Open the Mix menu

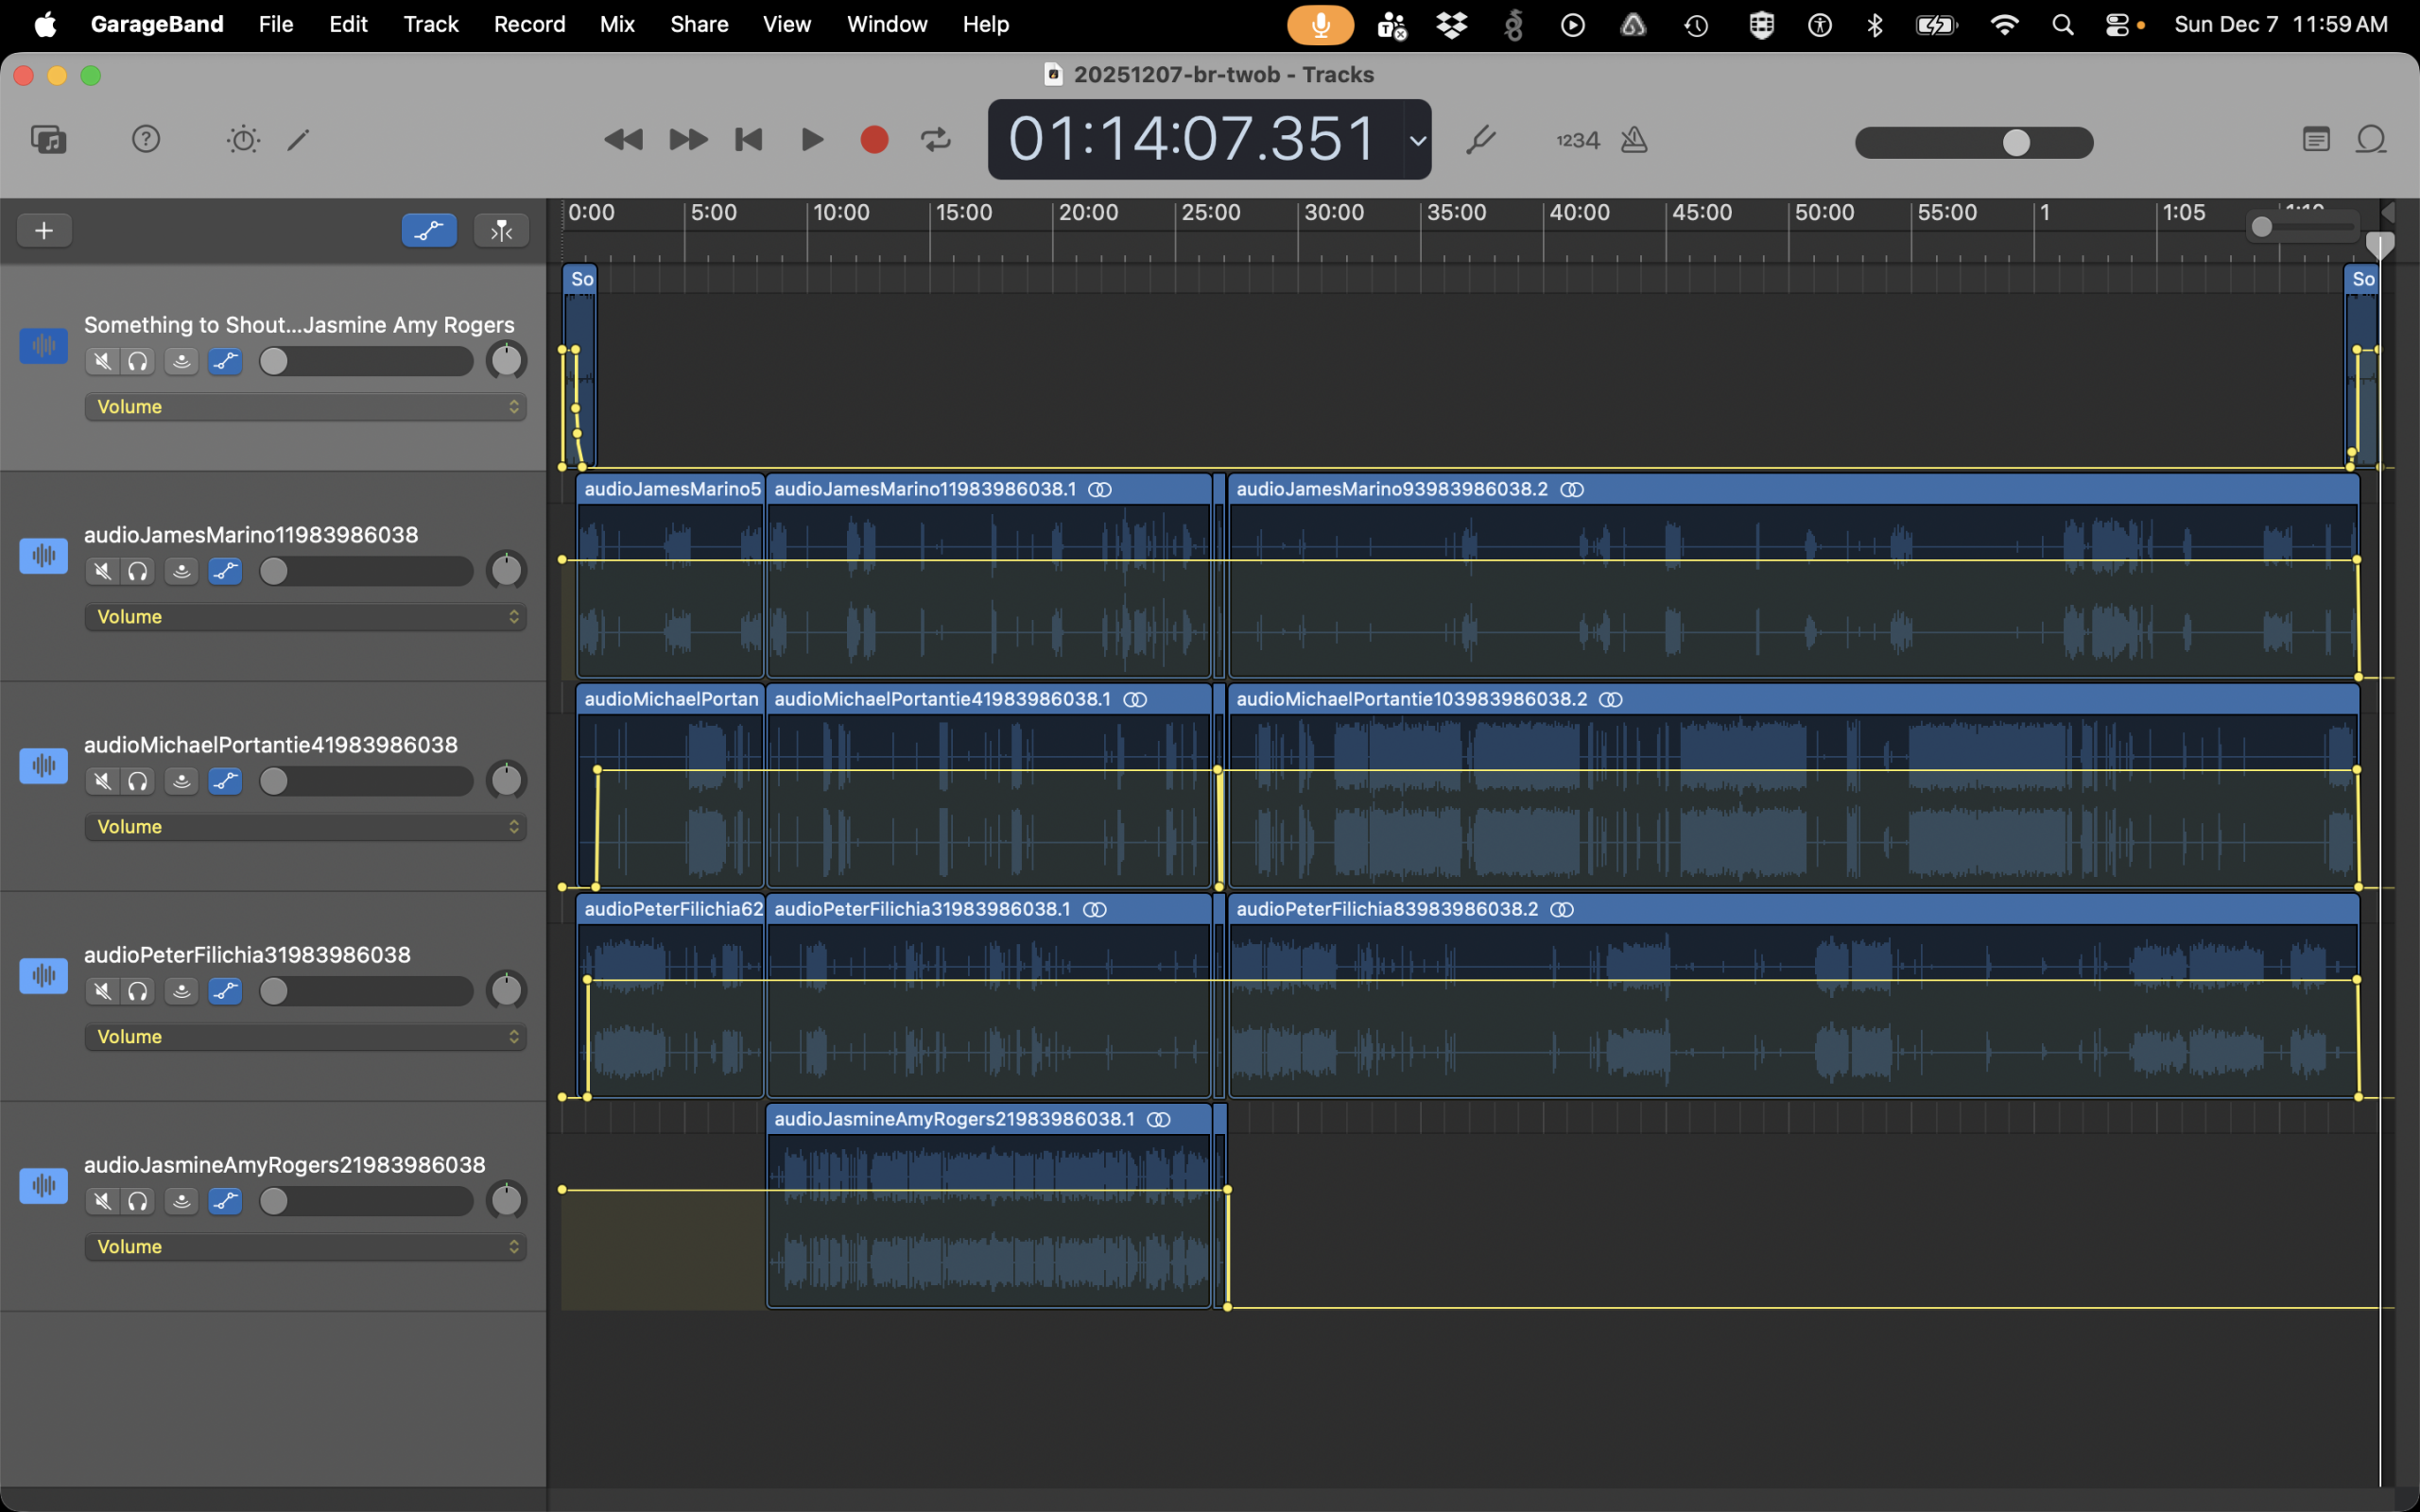(x=616, y=24)
